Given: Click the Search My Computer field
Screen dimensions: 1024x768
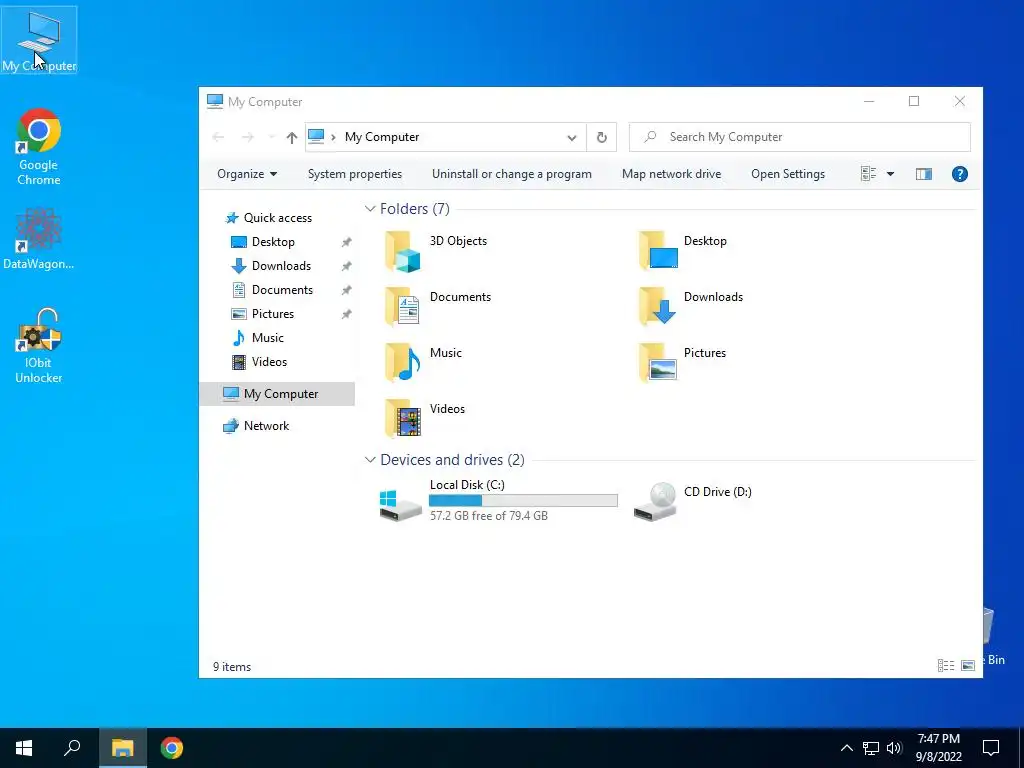Looking at the screenshot, I should coord(799,137).
